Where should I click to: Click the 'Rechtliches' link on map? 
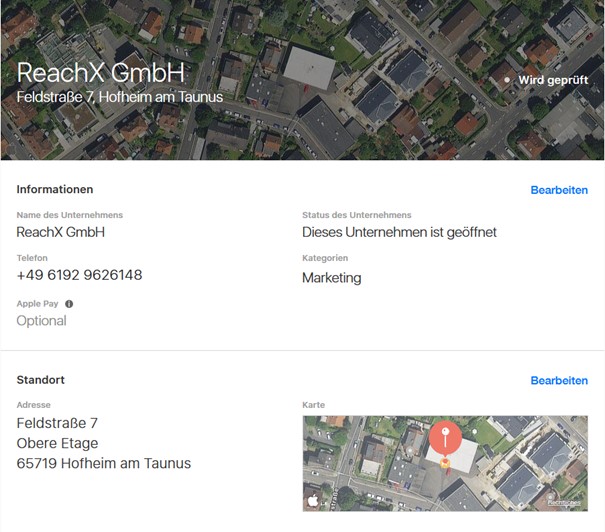[564, 503]
